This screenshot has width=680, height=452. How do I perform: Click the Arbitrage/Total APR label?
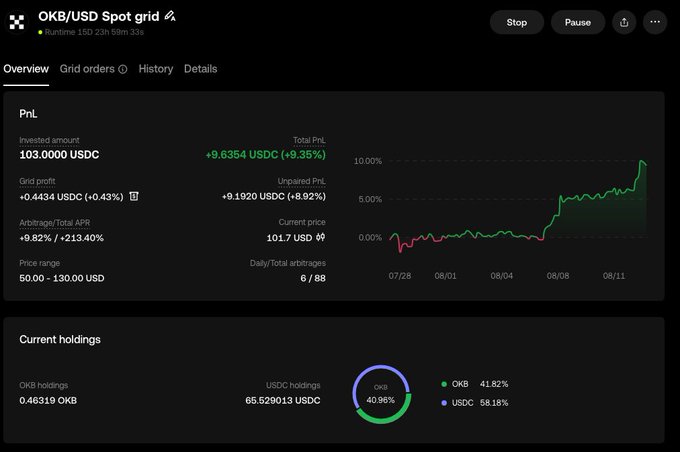click(55, 223)
